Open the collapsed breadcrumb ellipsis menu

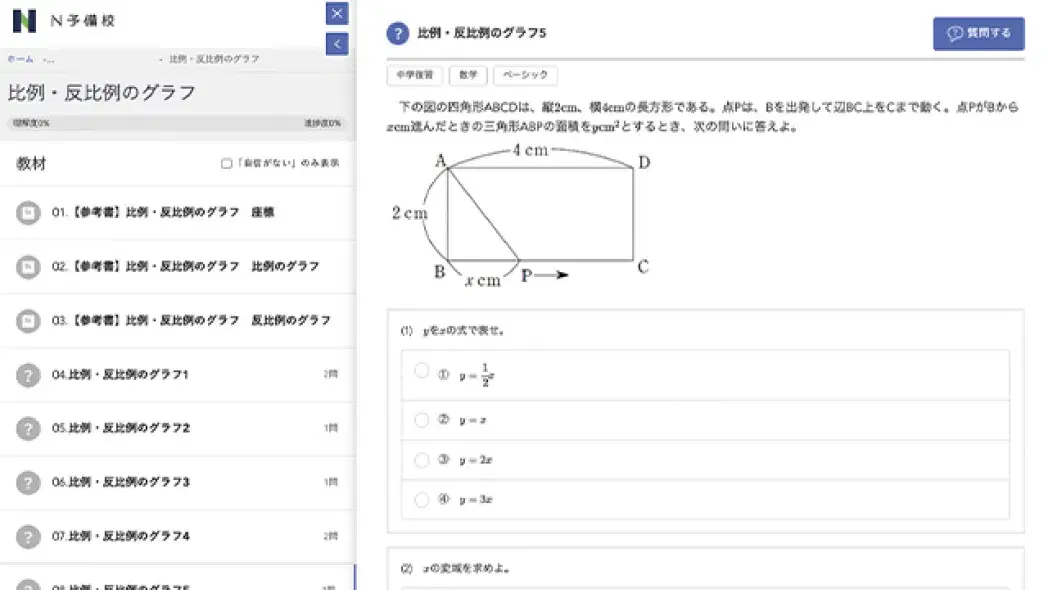(x=48, y=59)
